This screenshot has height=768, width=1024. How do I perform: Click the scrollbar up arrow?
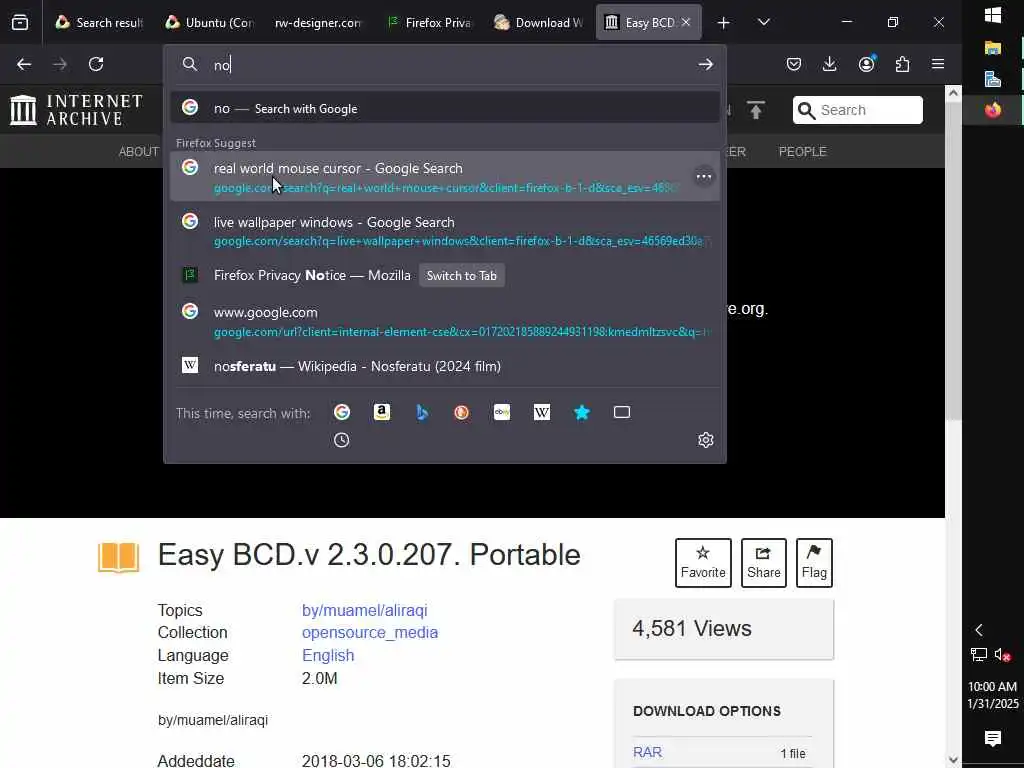pos(953,93)
